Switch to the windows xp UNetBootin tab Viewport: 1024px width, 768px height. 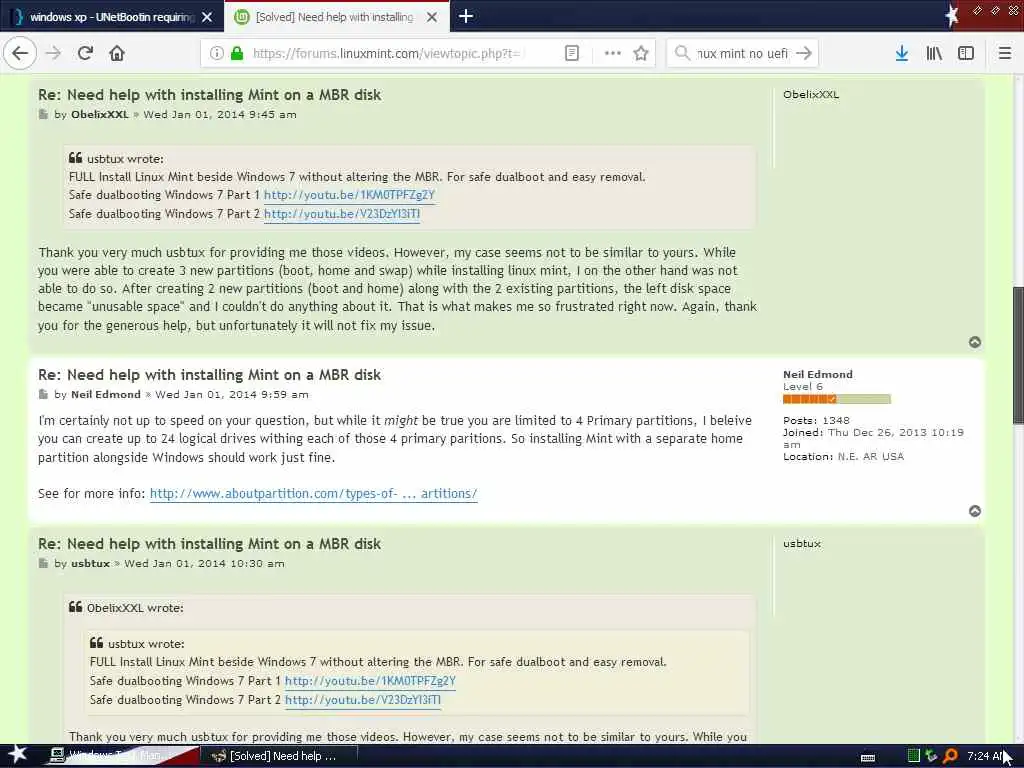pyautogui.click(x=111, y=17)
